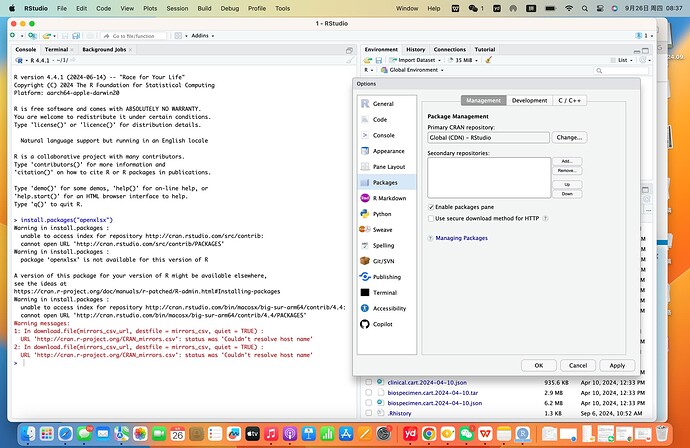Open the Code options section
This screenshot has height=448, width=690.
coord(380,120)
